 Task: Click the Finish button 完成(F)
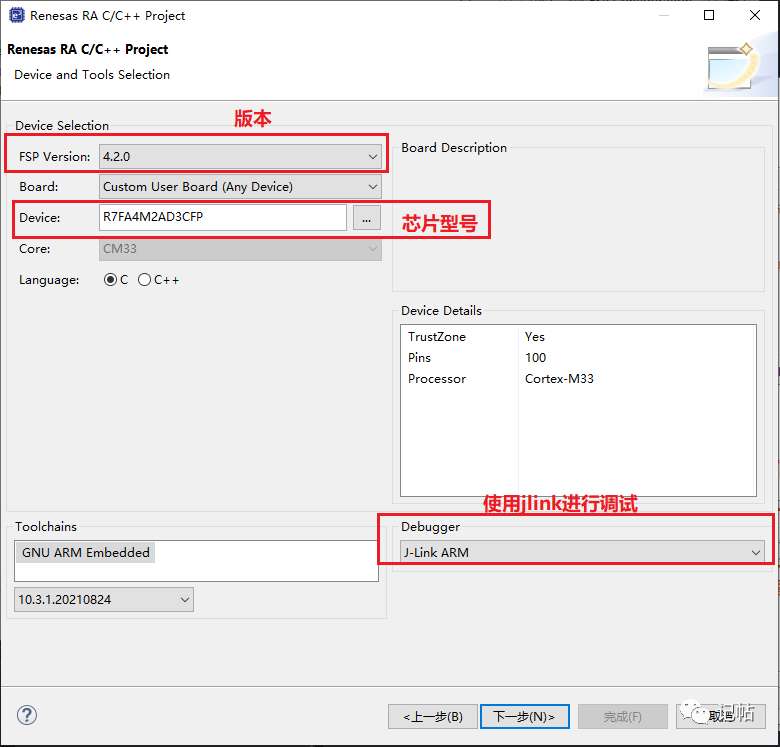[x=622, y=717]
